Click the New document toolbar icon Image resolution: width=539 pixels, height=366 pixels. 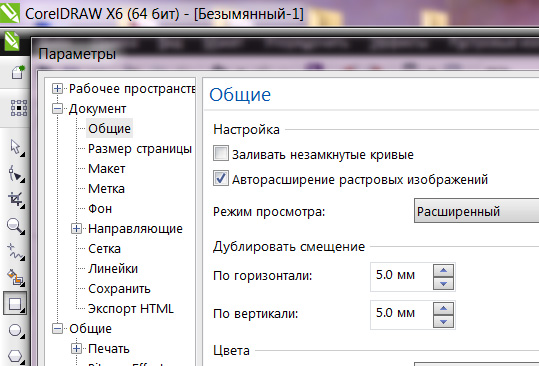click(x=18, y=72)
